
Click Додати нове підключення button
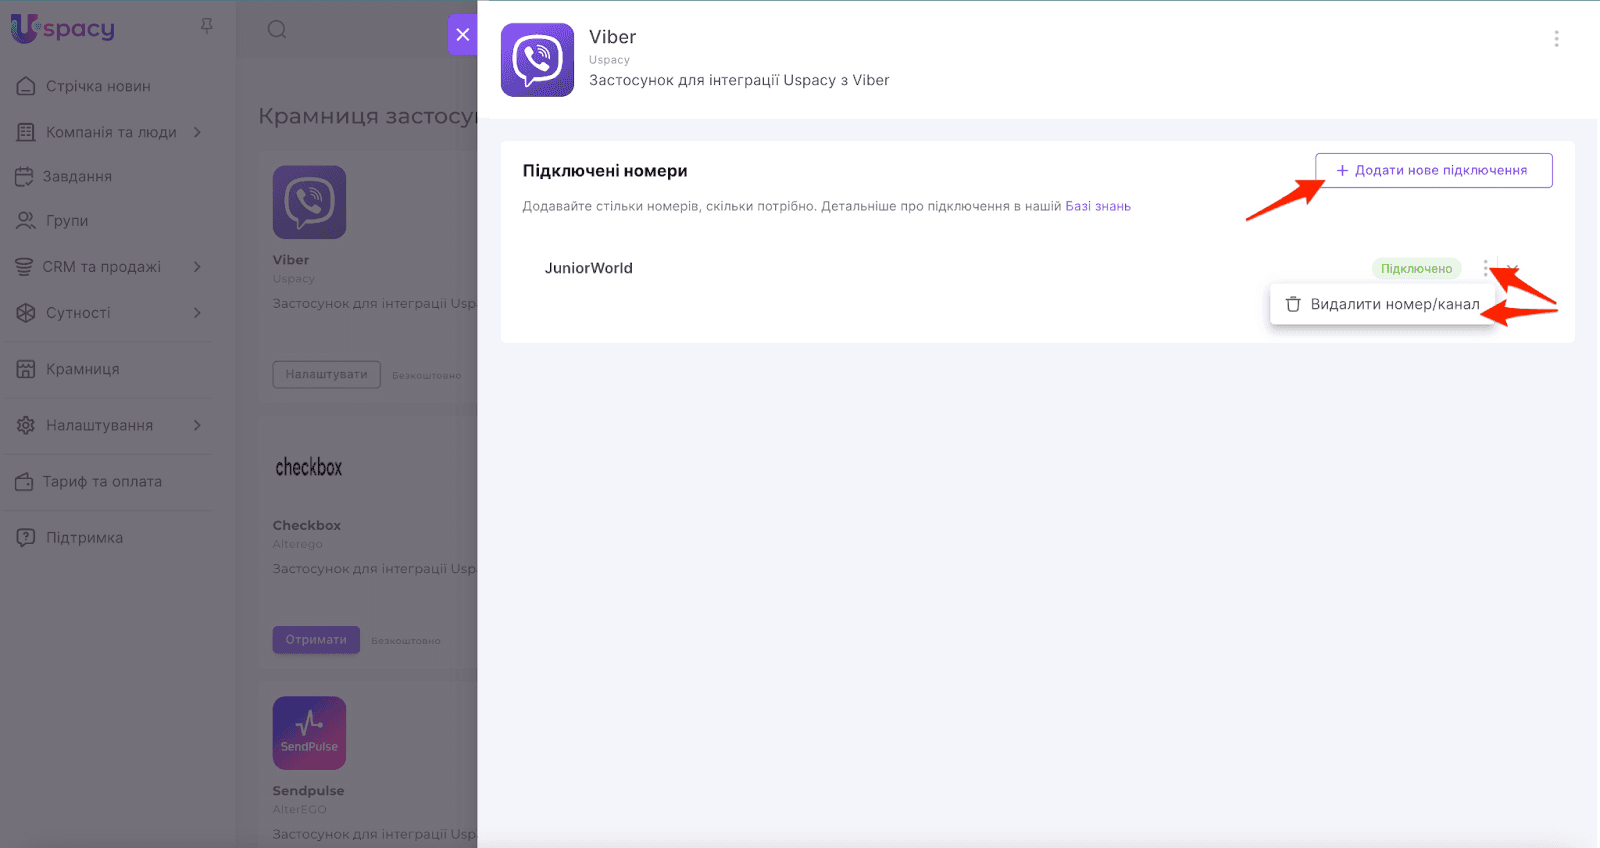[1433, 170]
